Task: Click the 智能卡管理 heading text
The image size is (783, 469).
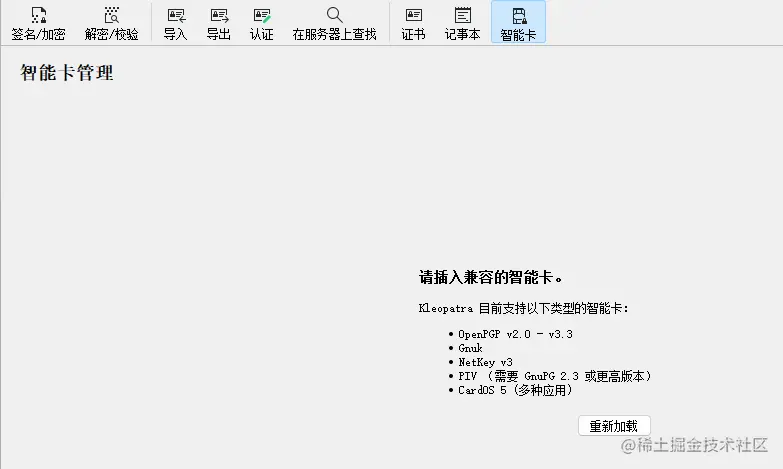Action: click(x=67, y=73)
